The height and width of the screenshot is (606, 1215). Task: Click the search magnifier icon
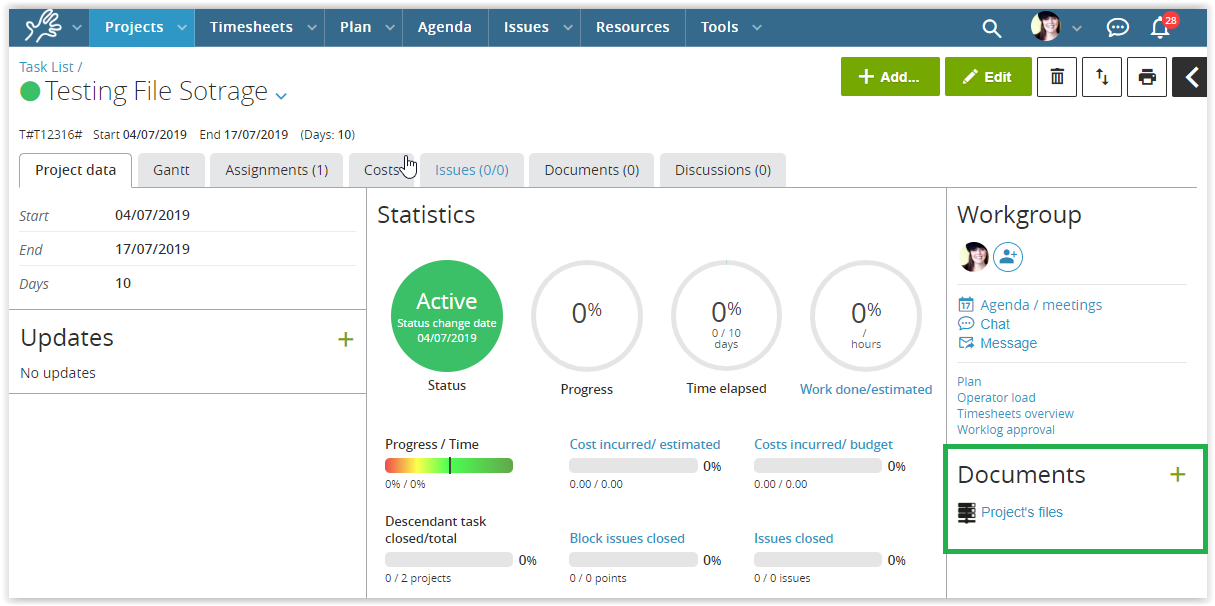pyautogui.click(x=991, y=28)
